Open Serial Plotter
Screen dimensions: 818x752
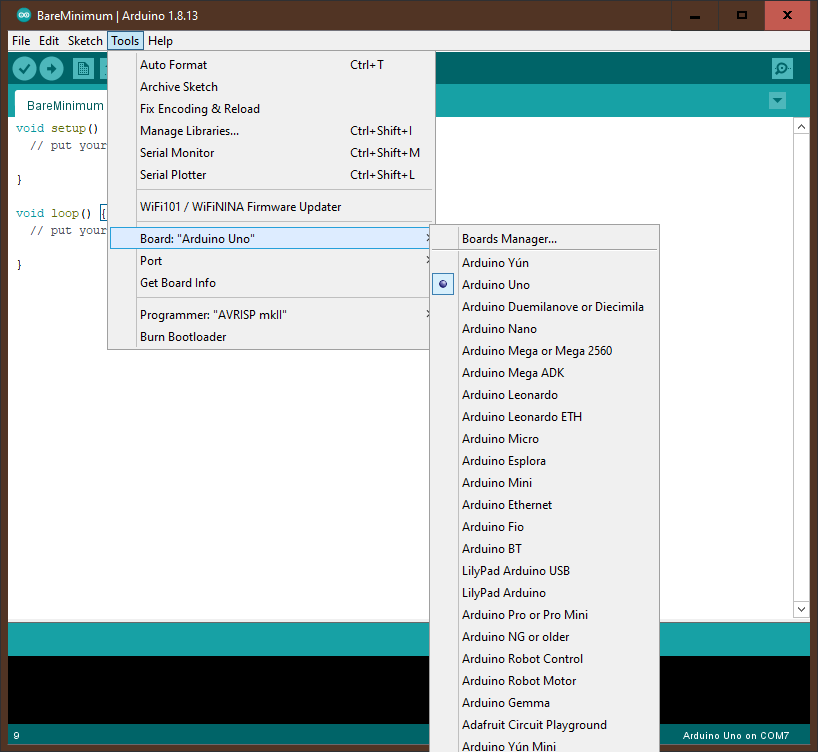(x=271, y=175)
